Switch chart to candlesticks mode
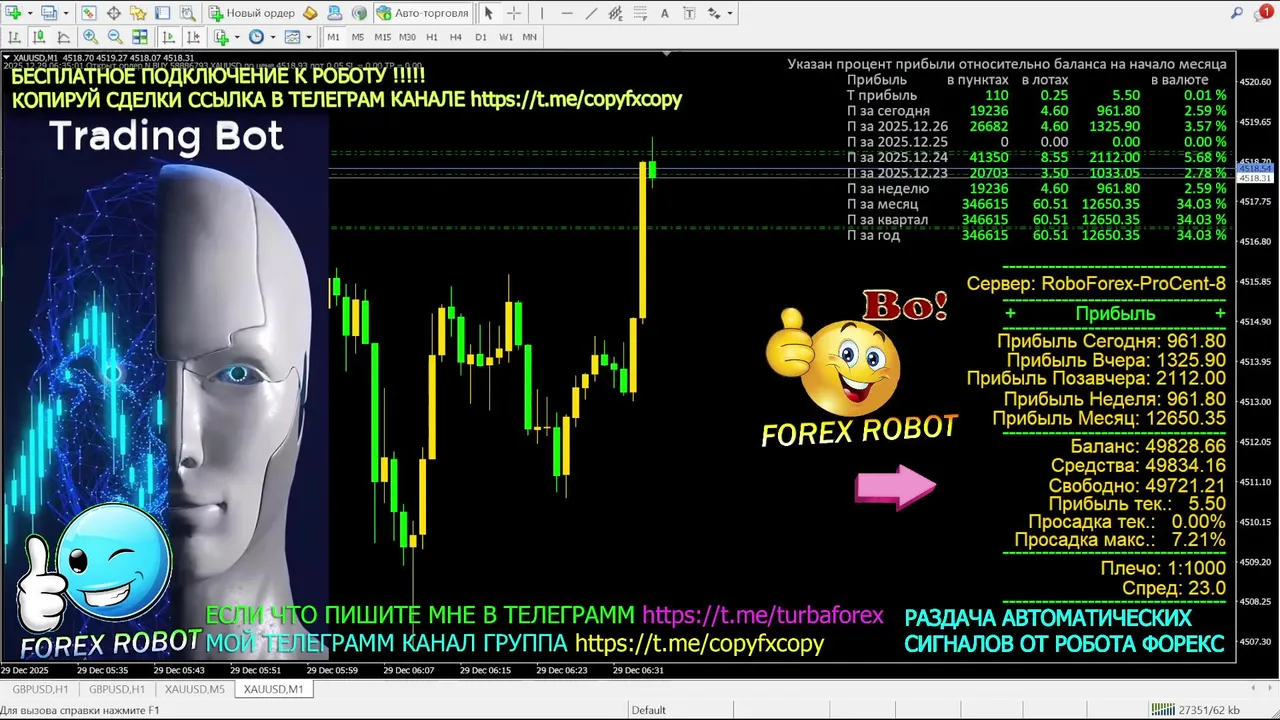This screenshot has width=1280, height=720. coord(39,37)
